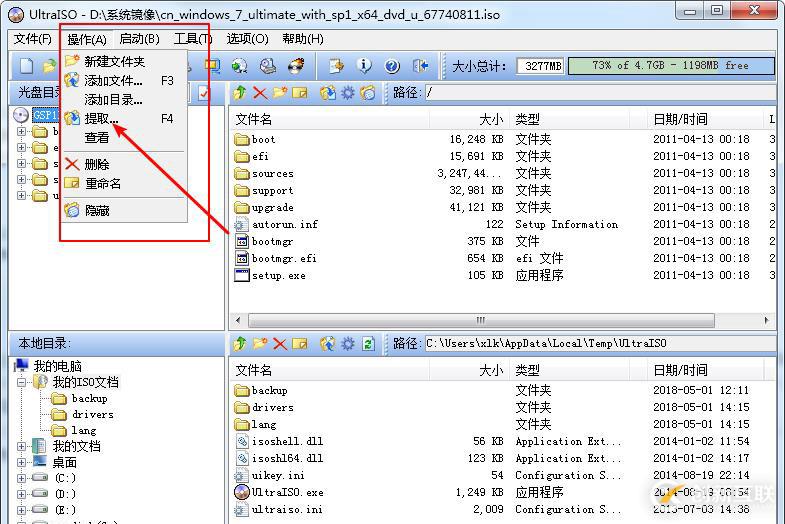Click refresh icon in local pane toolbar
The height and width of the screenshot is (524, 785).
click(x=368, y=344)
